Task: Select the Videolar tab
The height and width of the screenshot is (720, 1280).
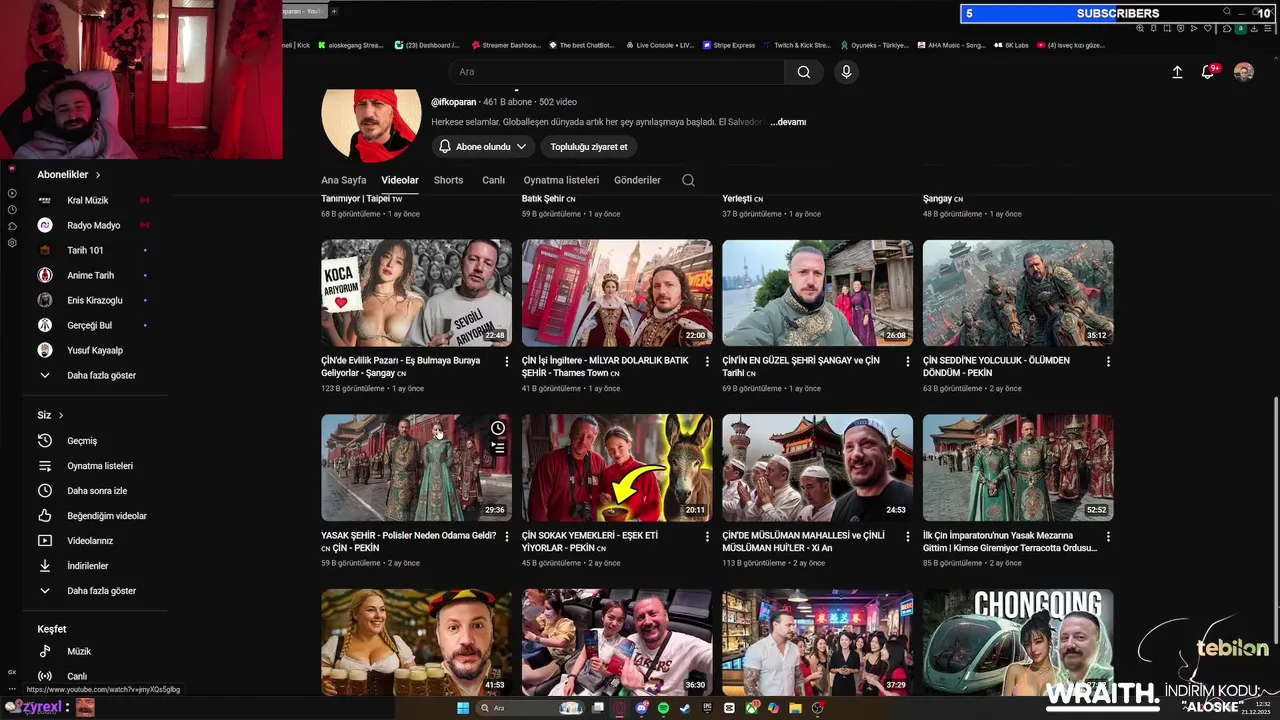Action: [400, 180]
